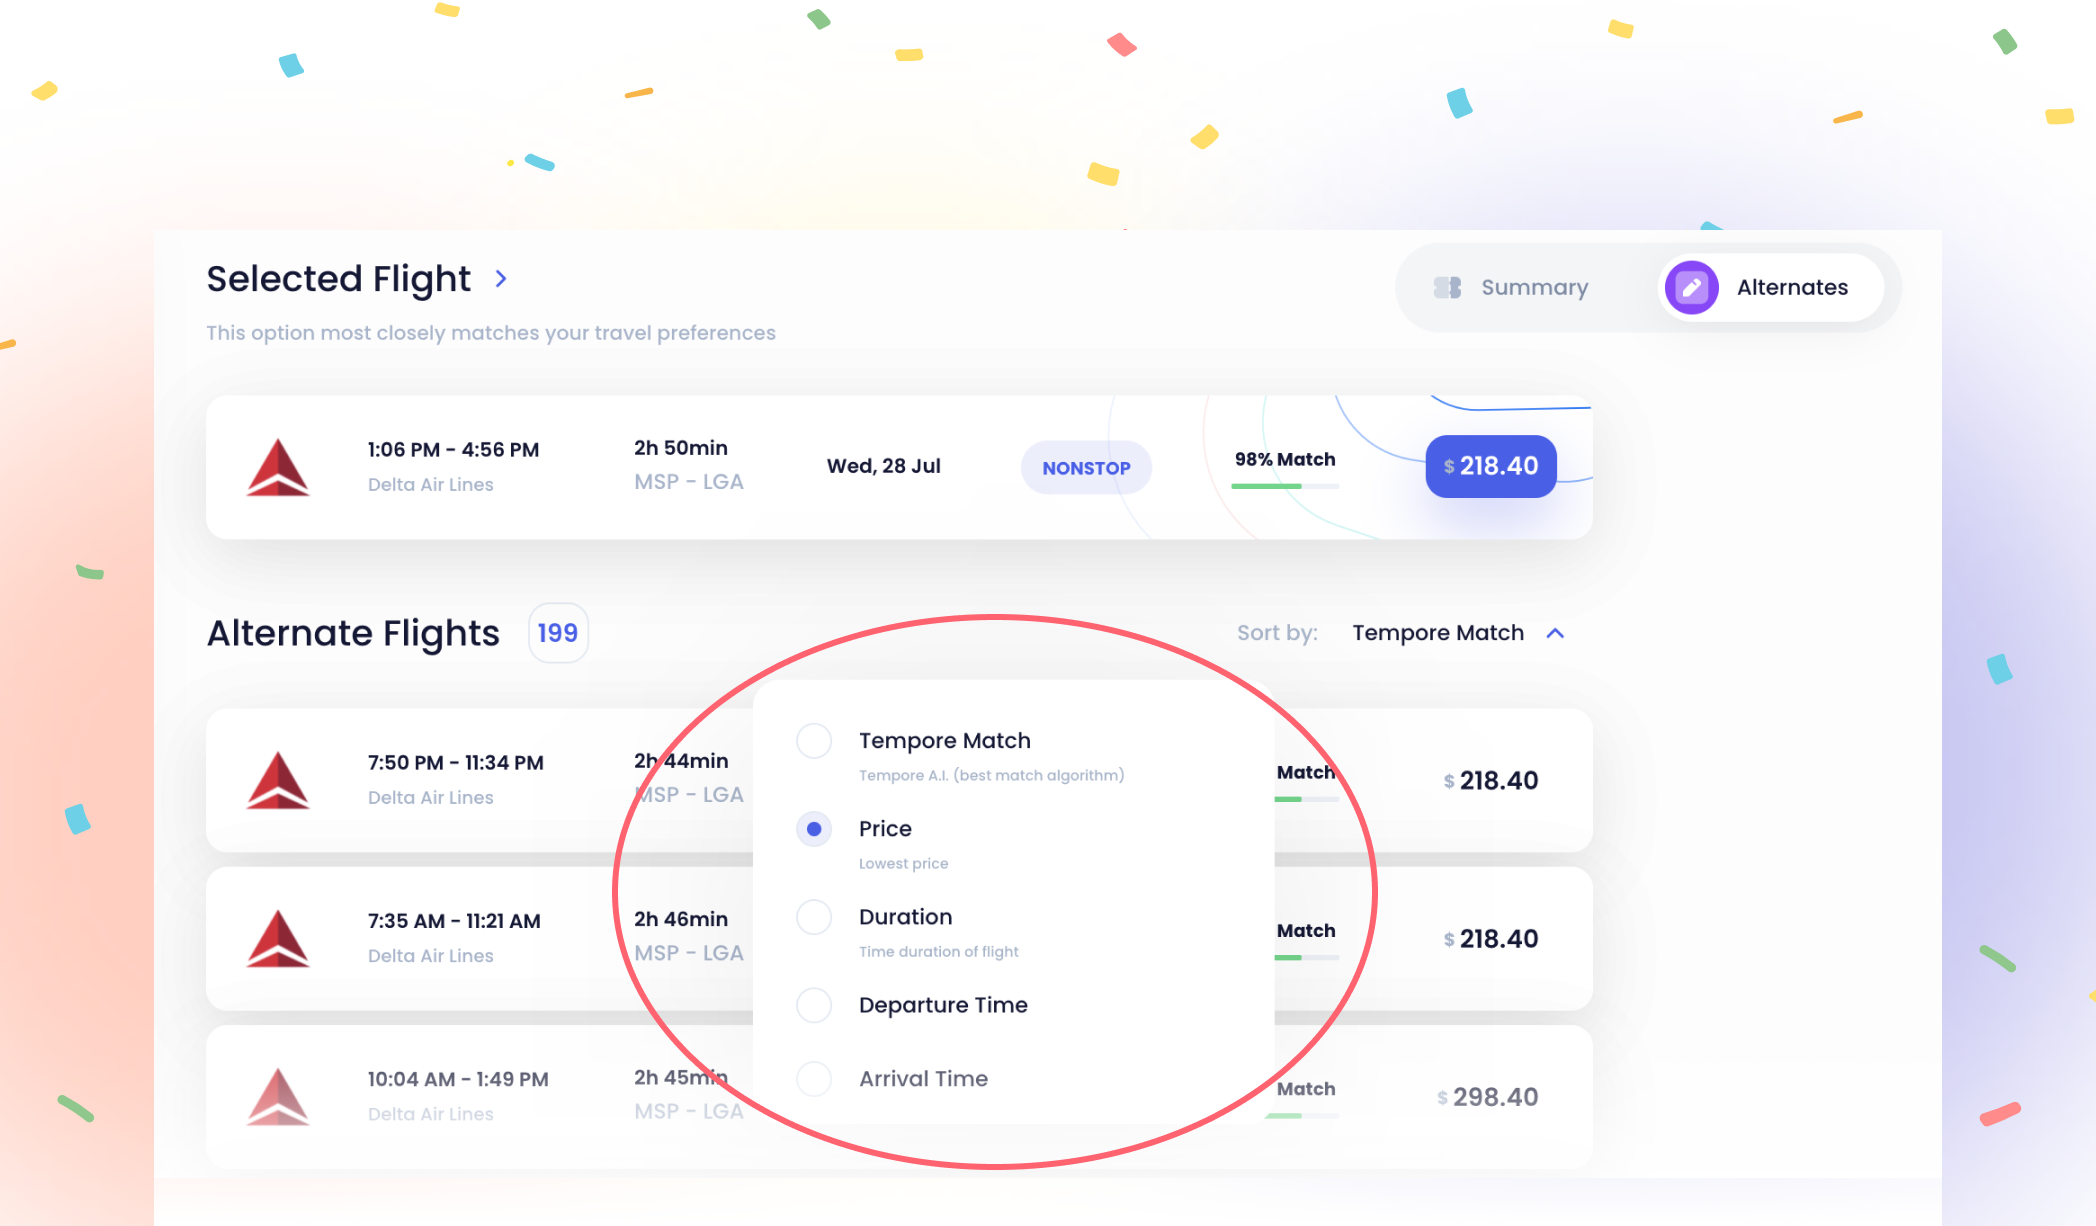Choose the Duration radio button

click(x=814, y=917)
